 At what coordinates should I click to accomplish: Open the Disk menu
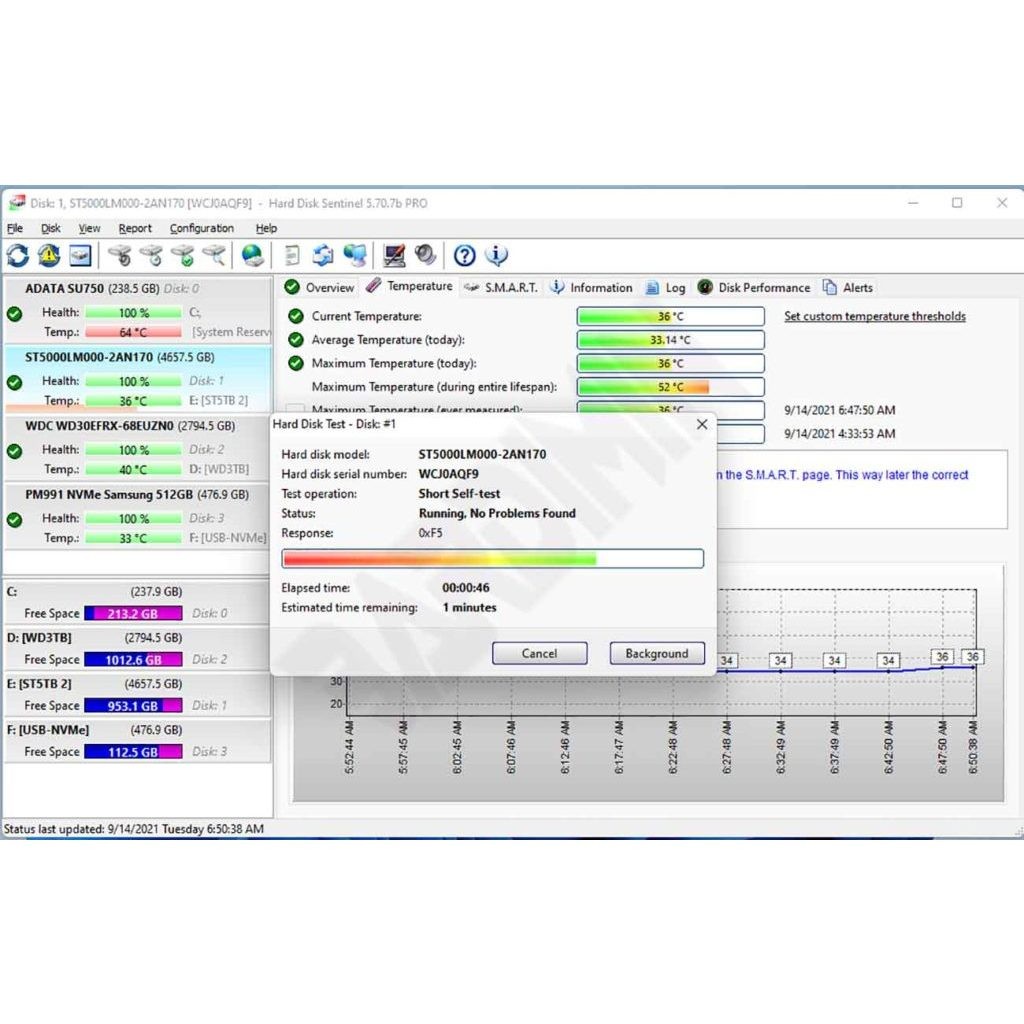tap(51, 228)
